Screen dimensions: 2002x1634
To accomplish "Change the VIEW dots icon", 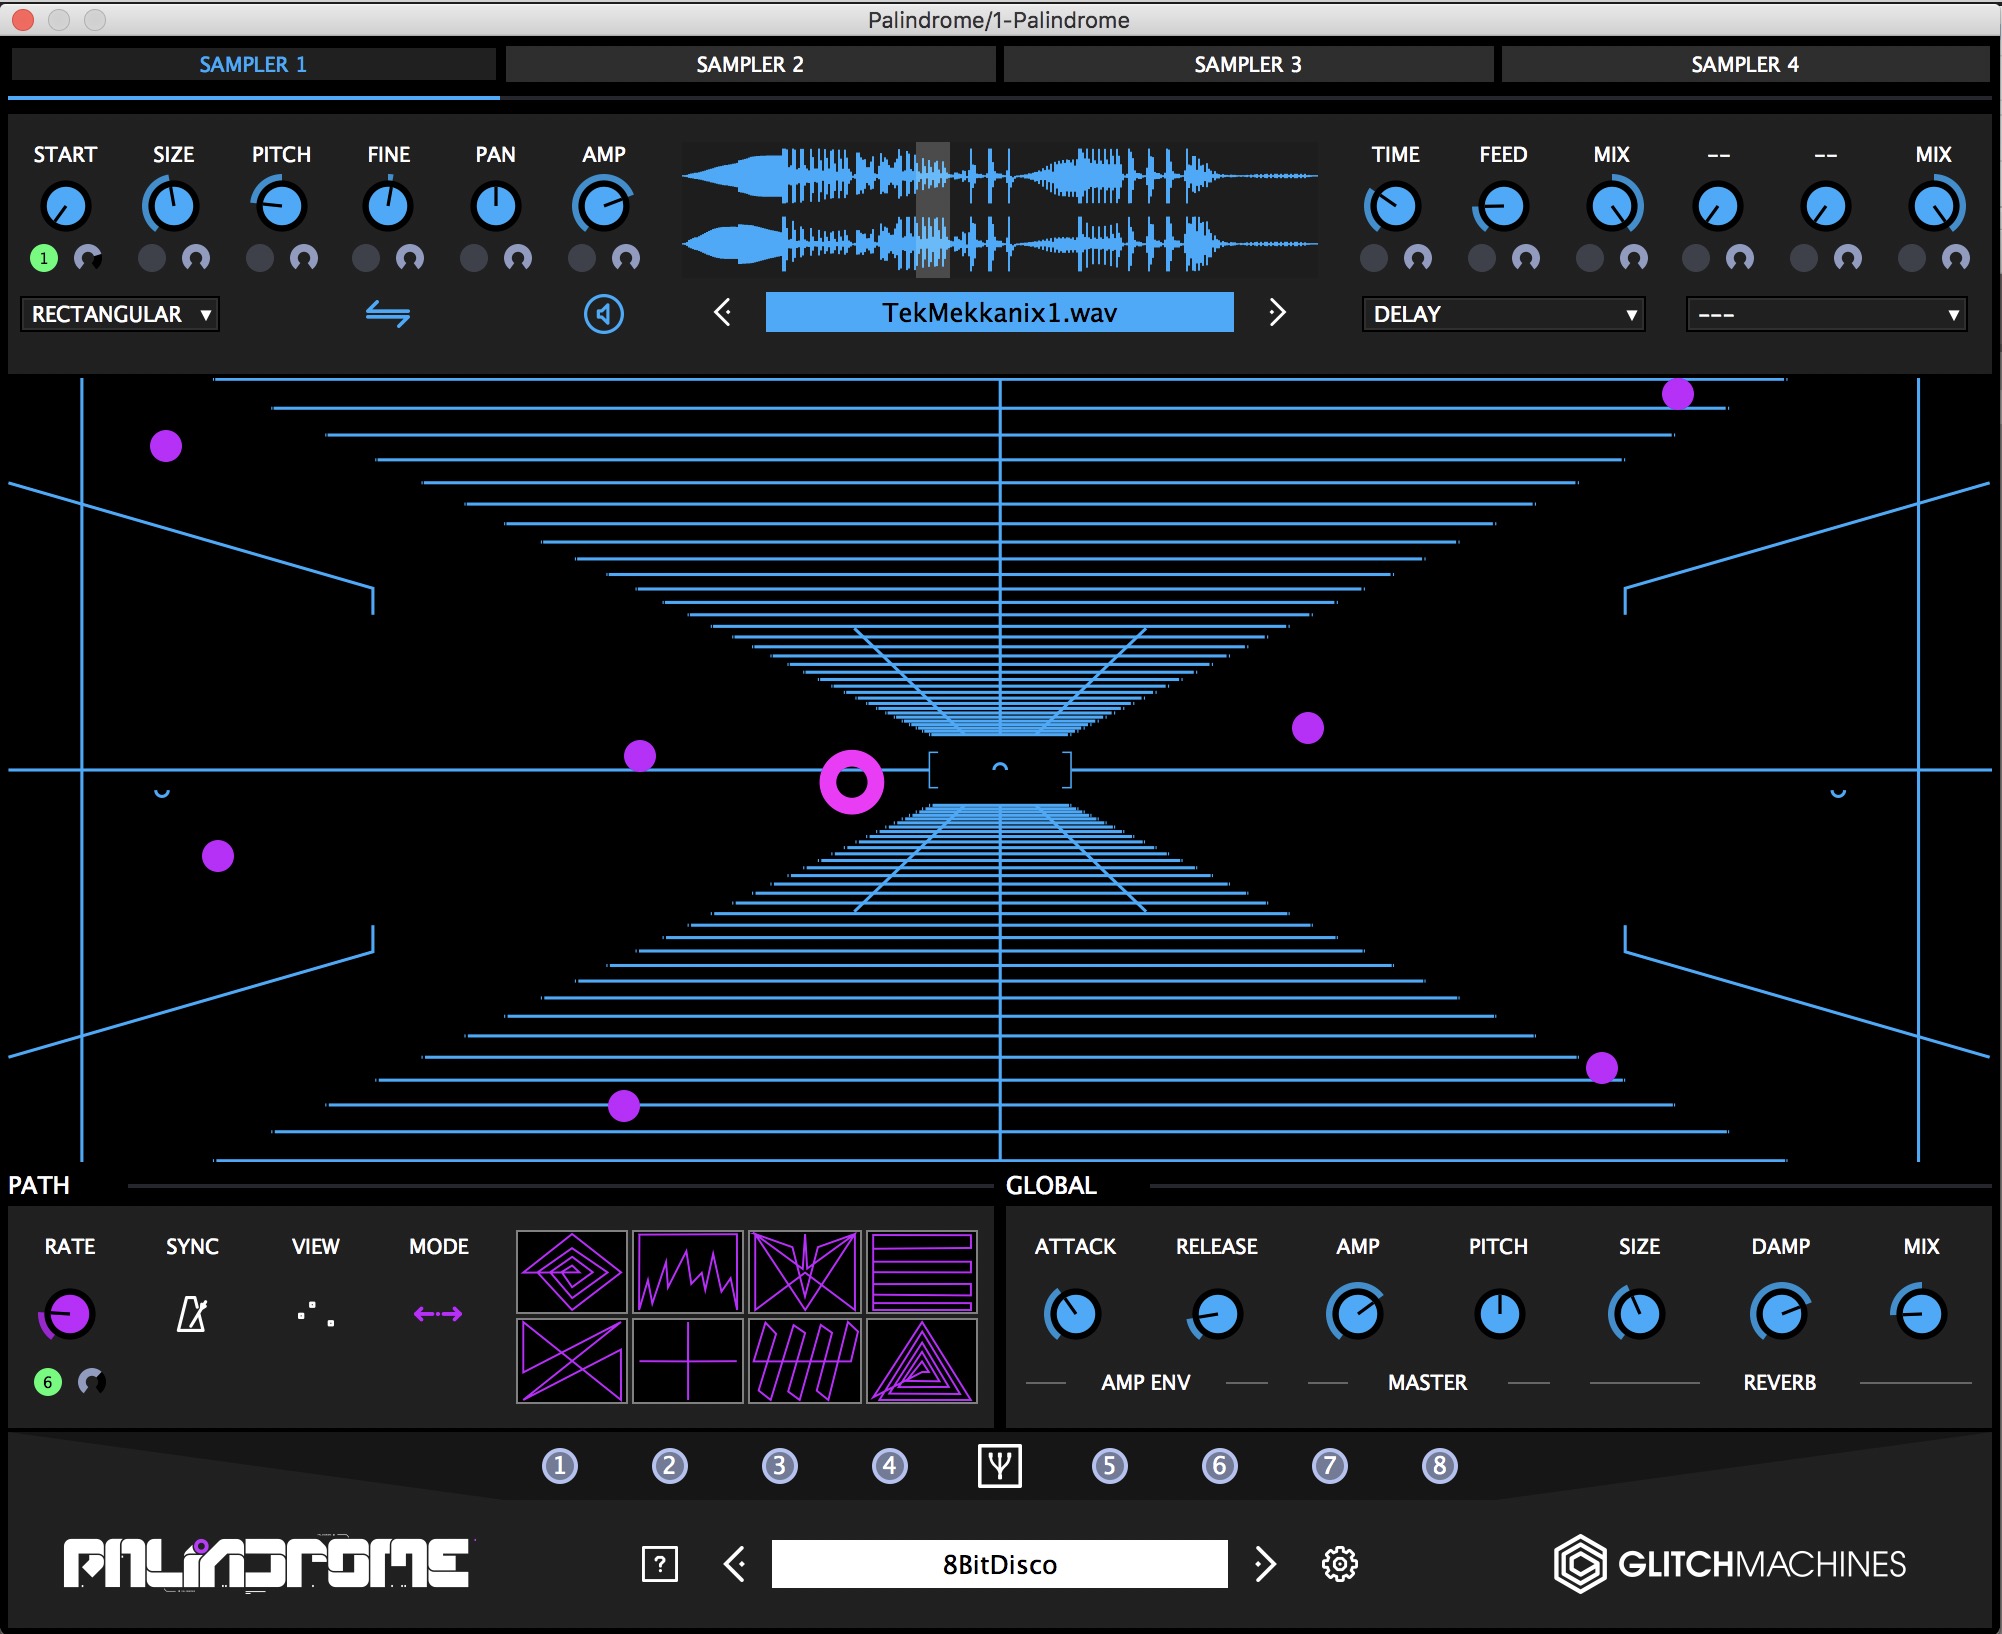I will point(316,1314).
